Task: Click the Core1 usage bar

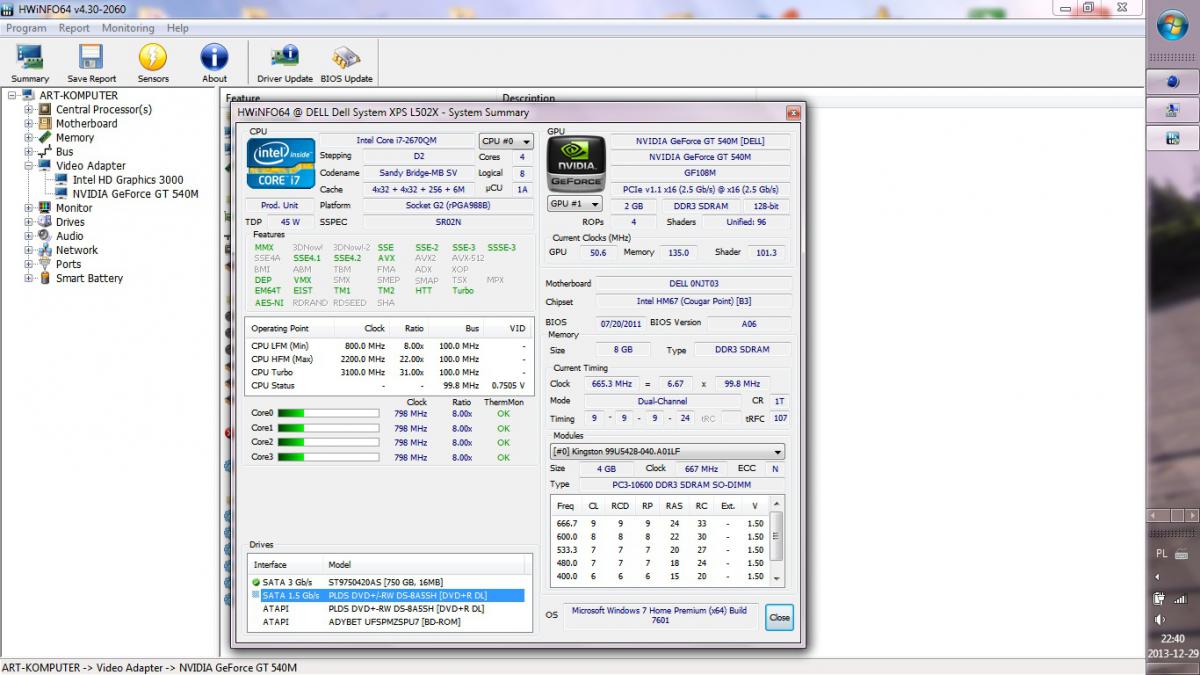Action: click(328, 428)
